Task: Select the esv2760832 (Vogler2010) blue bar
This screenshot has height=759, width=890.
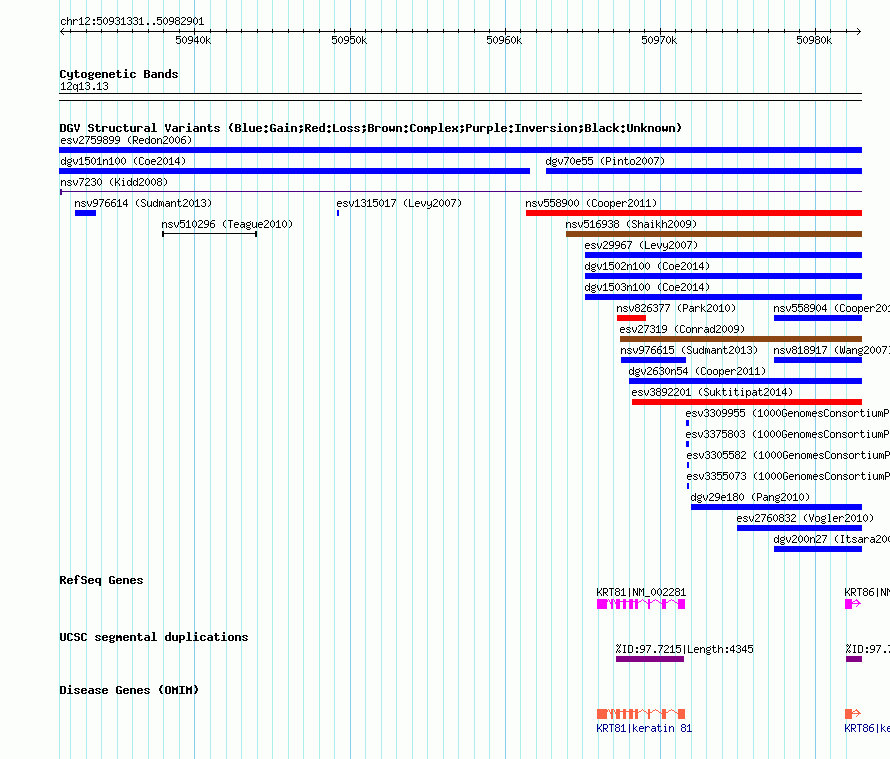Action: 799,528
